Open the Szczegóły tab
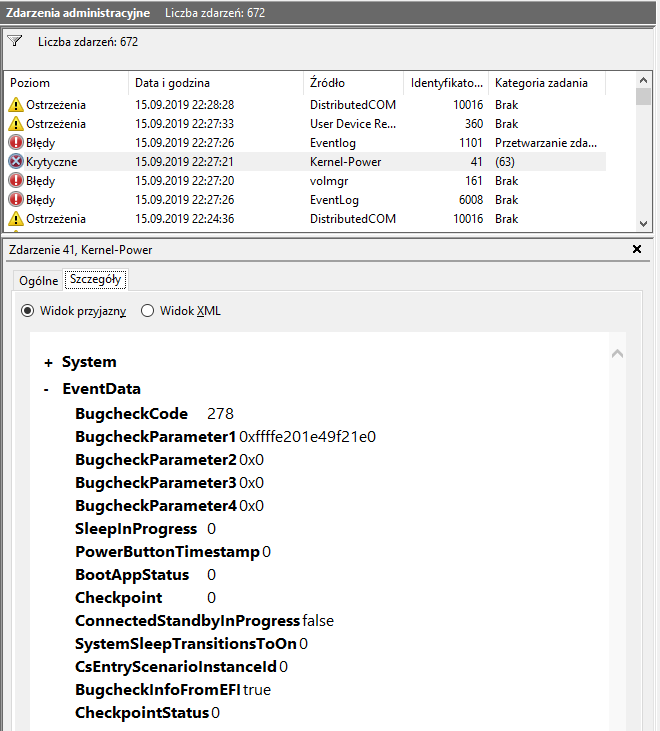The height and width of the screenshot is (731, 660). (95, 279)
